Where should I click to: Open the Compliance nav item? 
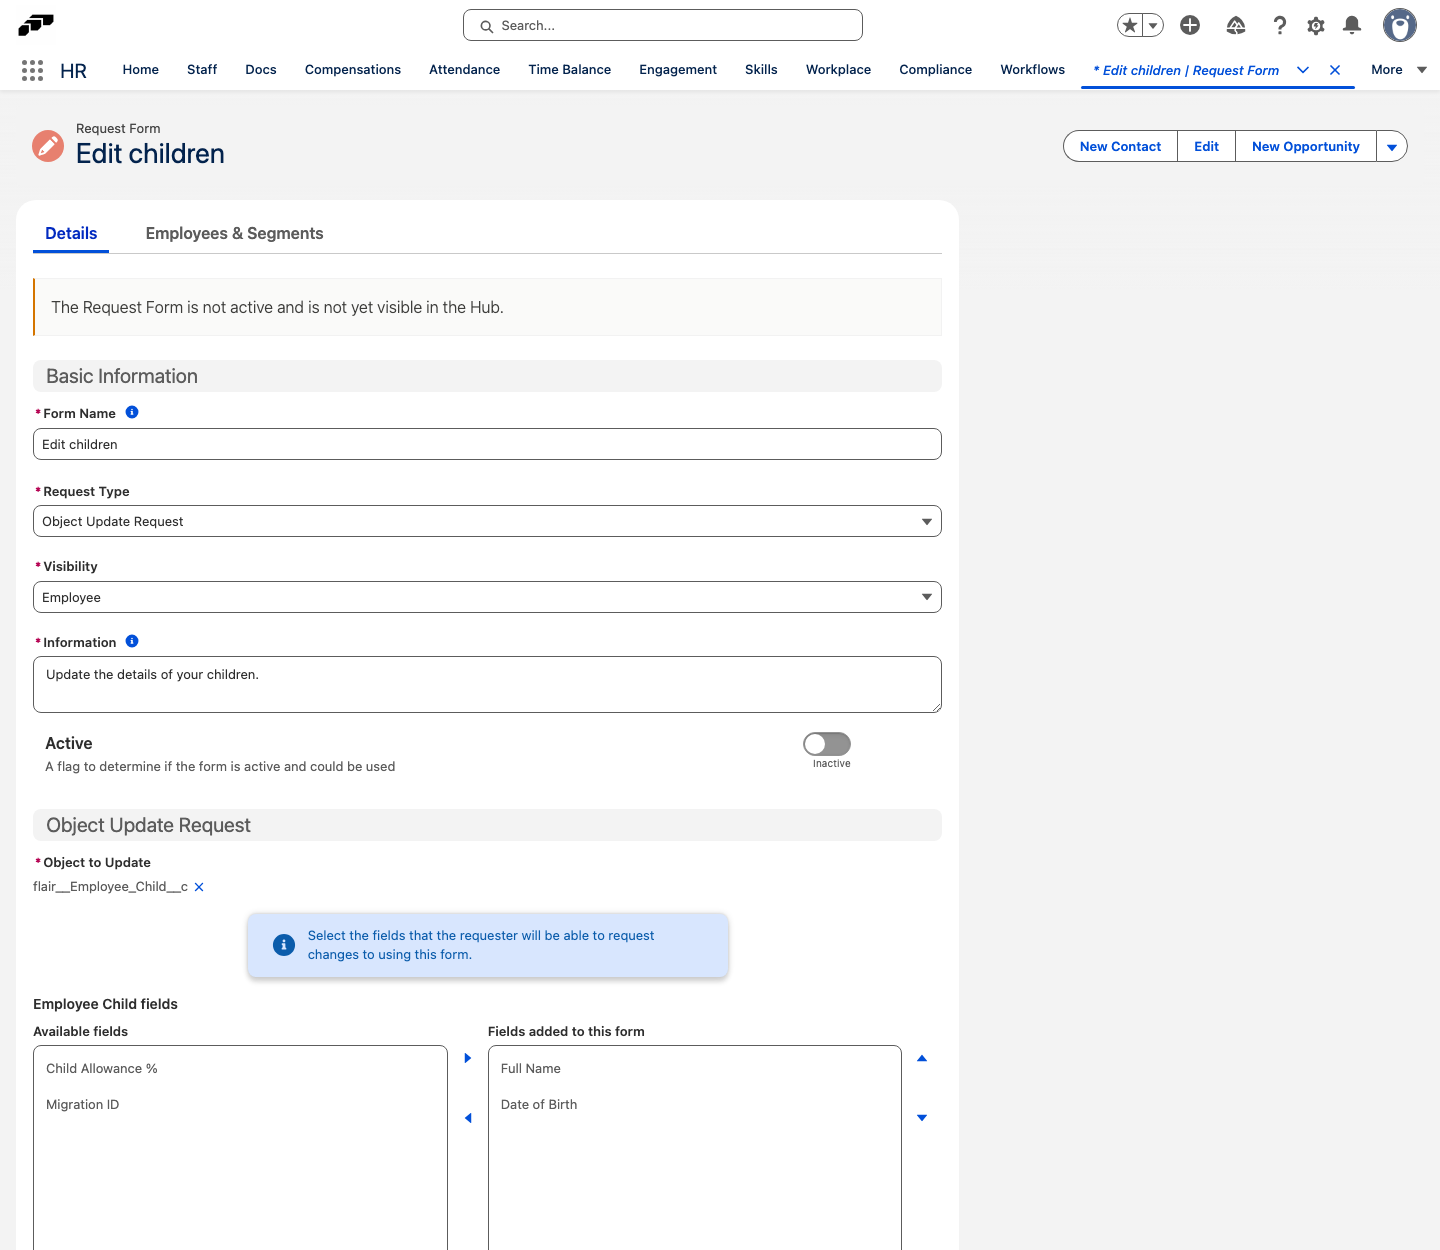coord(936,70)
